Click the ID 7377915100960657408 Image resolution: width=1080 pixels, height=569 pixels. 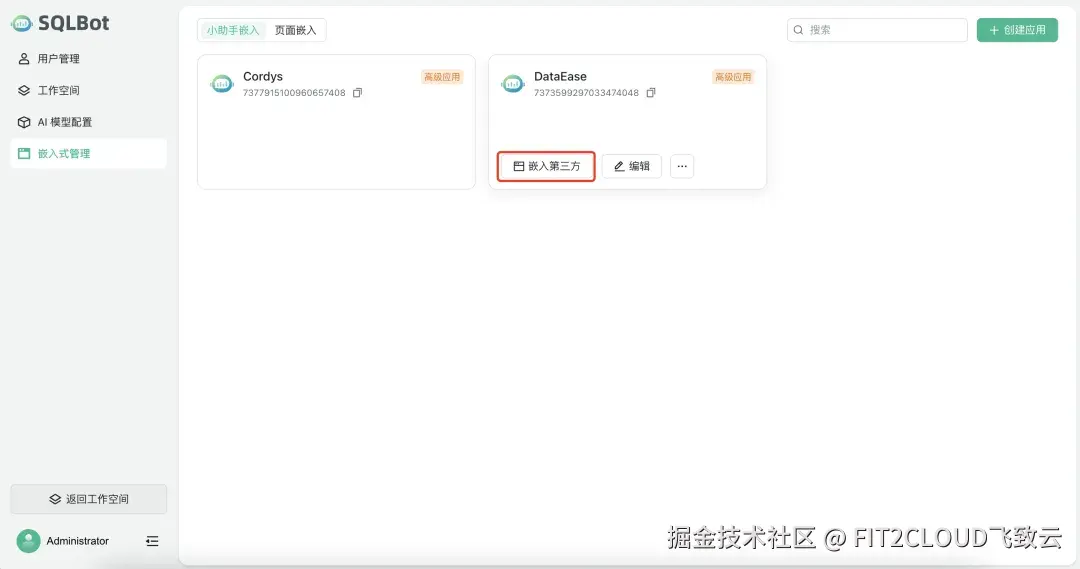click(x=294, y=93)
